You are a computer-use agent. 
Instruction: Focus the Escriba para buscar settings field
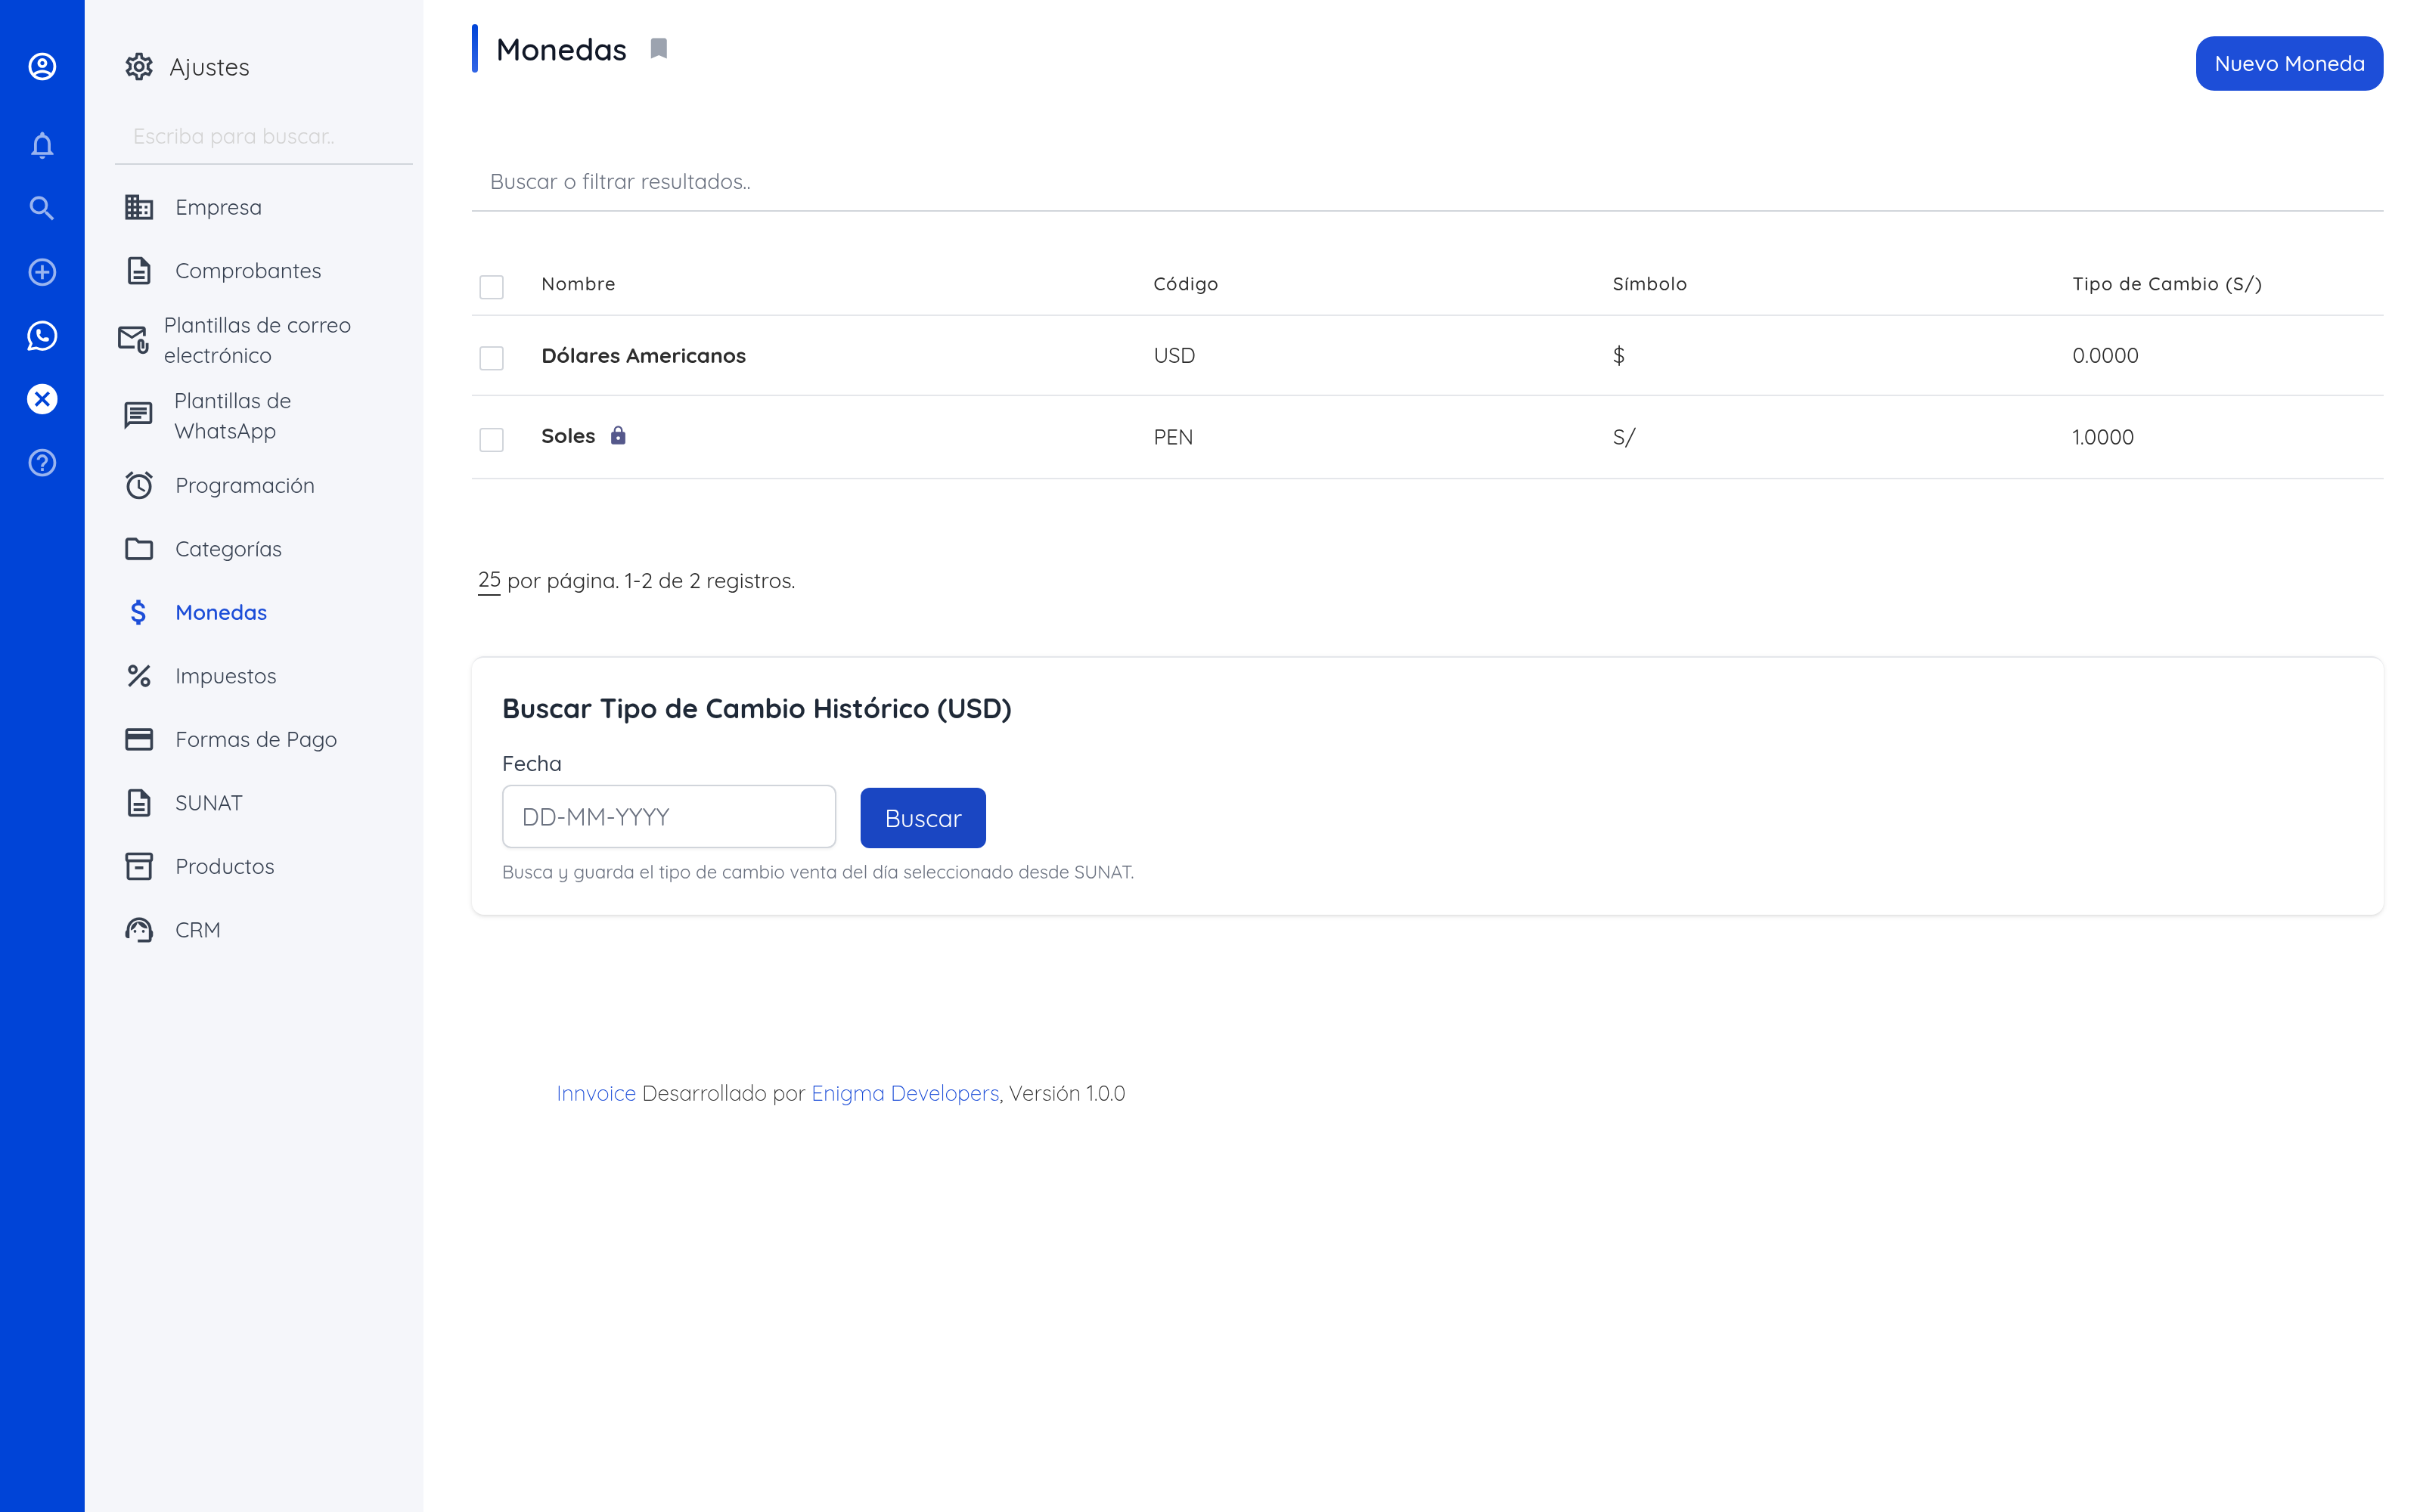(x=264, y=137)
